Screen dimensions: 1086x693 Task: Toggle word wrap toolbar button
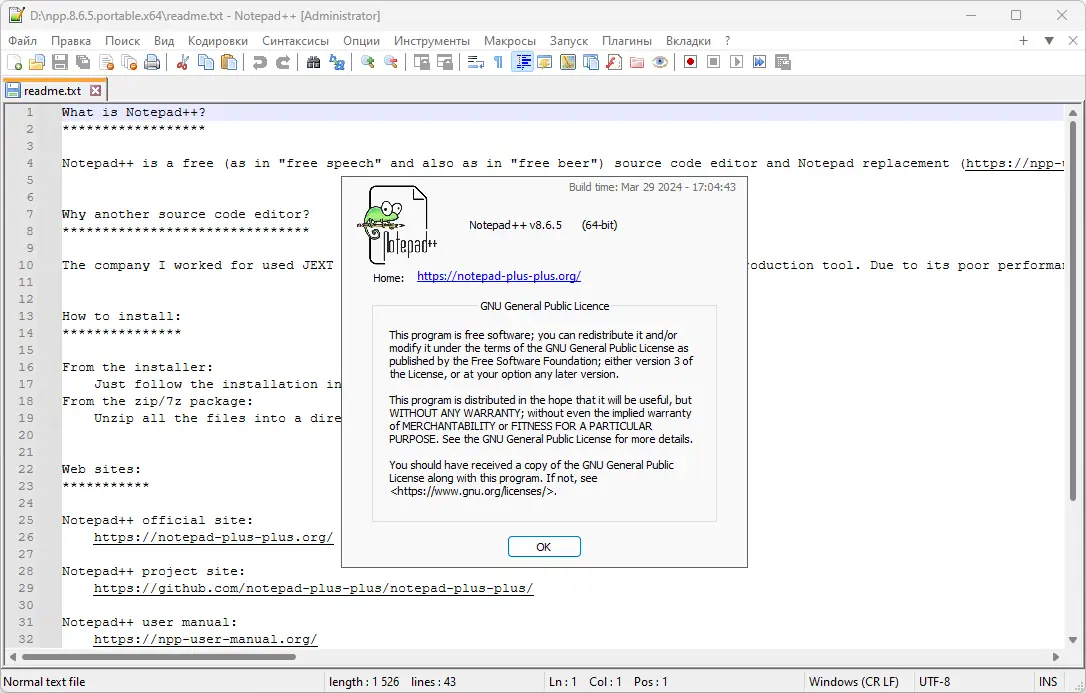point(476,62)
